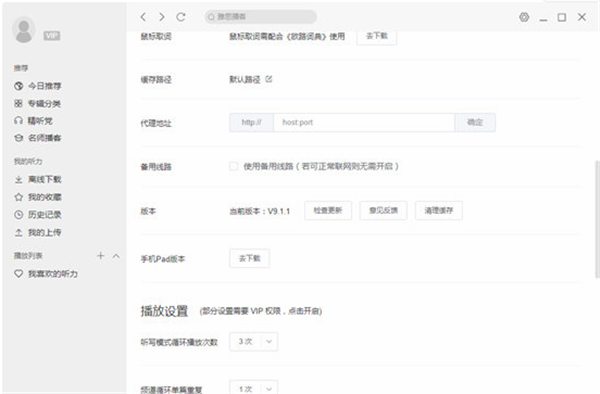Click the VIP badge beside the avatar
The height and width of the screenshot is (394, 600).
tap(52, 36)
